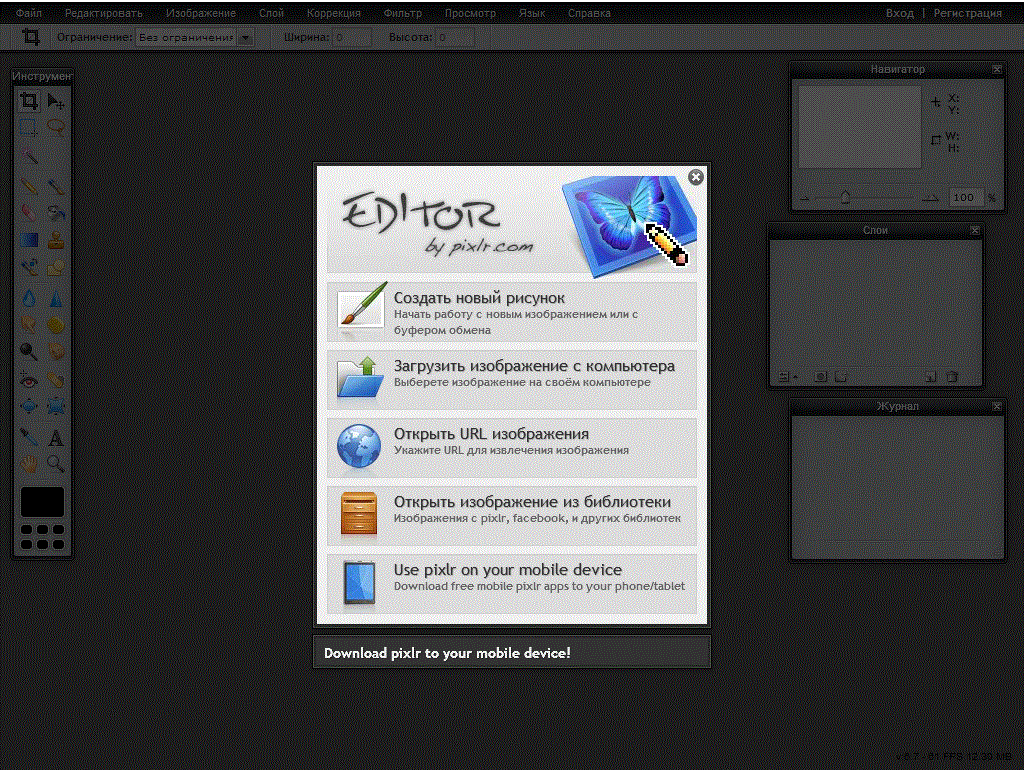Select the Dodge tool
1025x771 pixels.
(29, 352)
